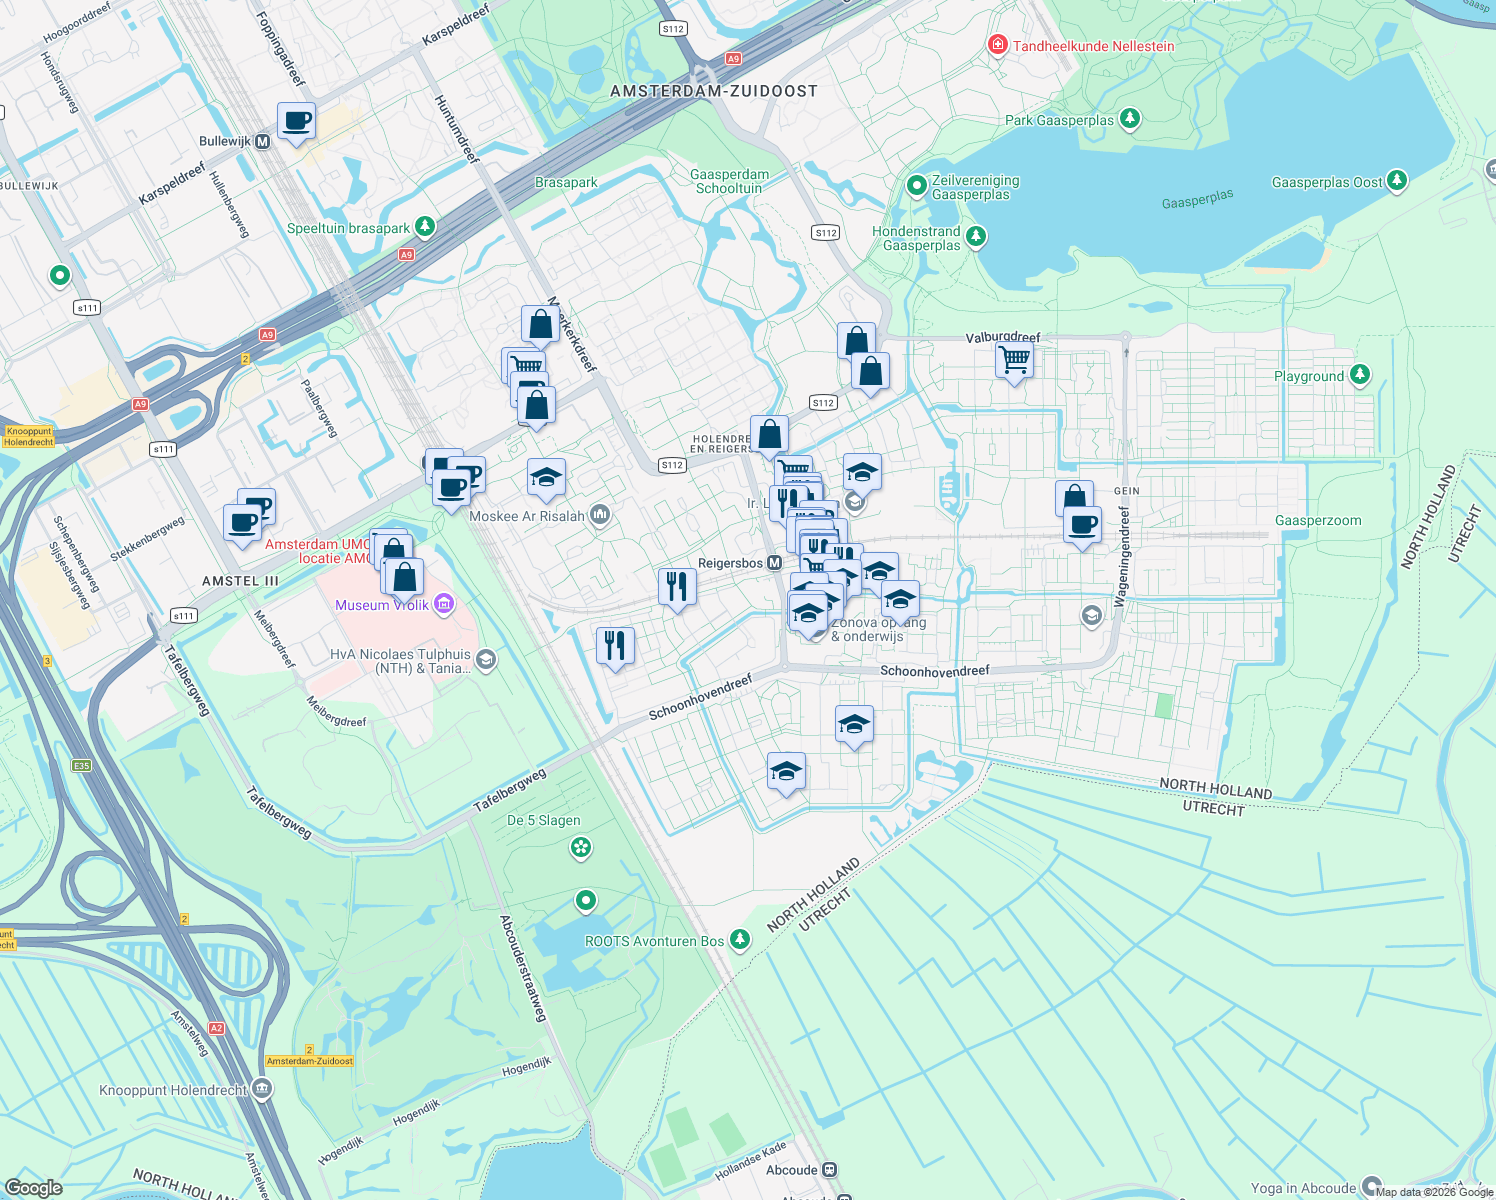Select the Zeilvereniging Gaasperplas marker
The width and height of the screenshot is (1496, 1200).
pyautogui.click(x=916, y=185)
